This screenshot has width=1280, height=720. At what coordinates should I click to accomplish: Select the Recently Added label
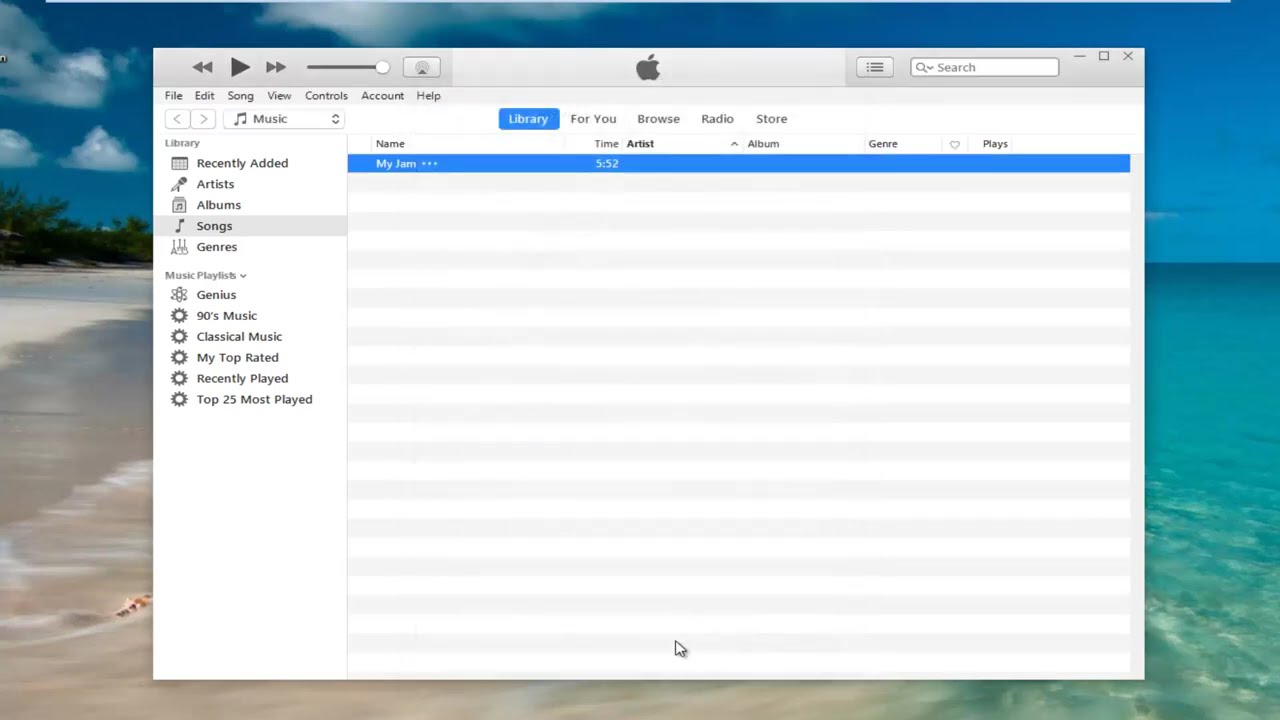pos(242,163)
